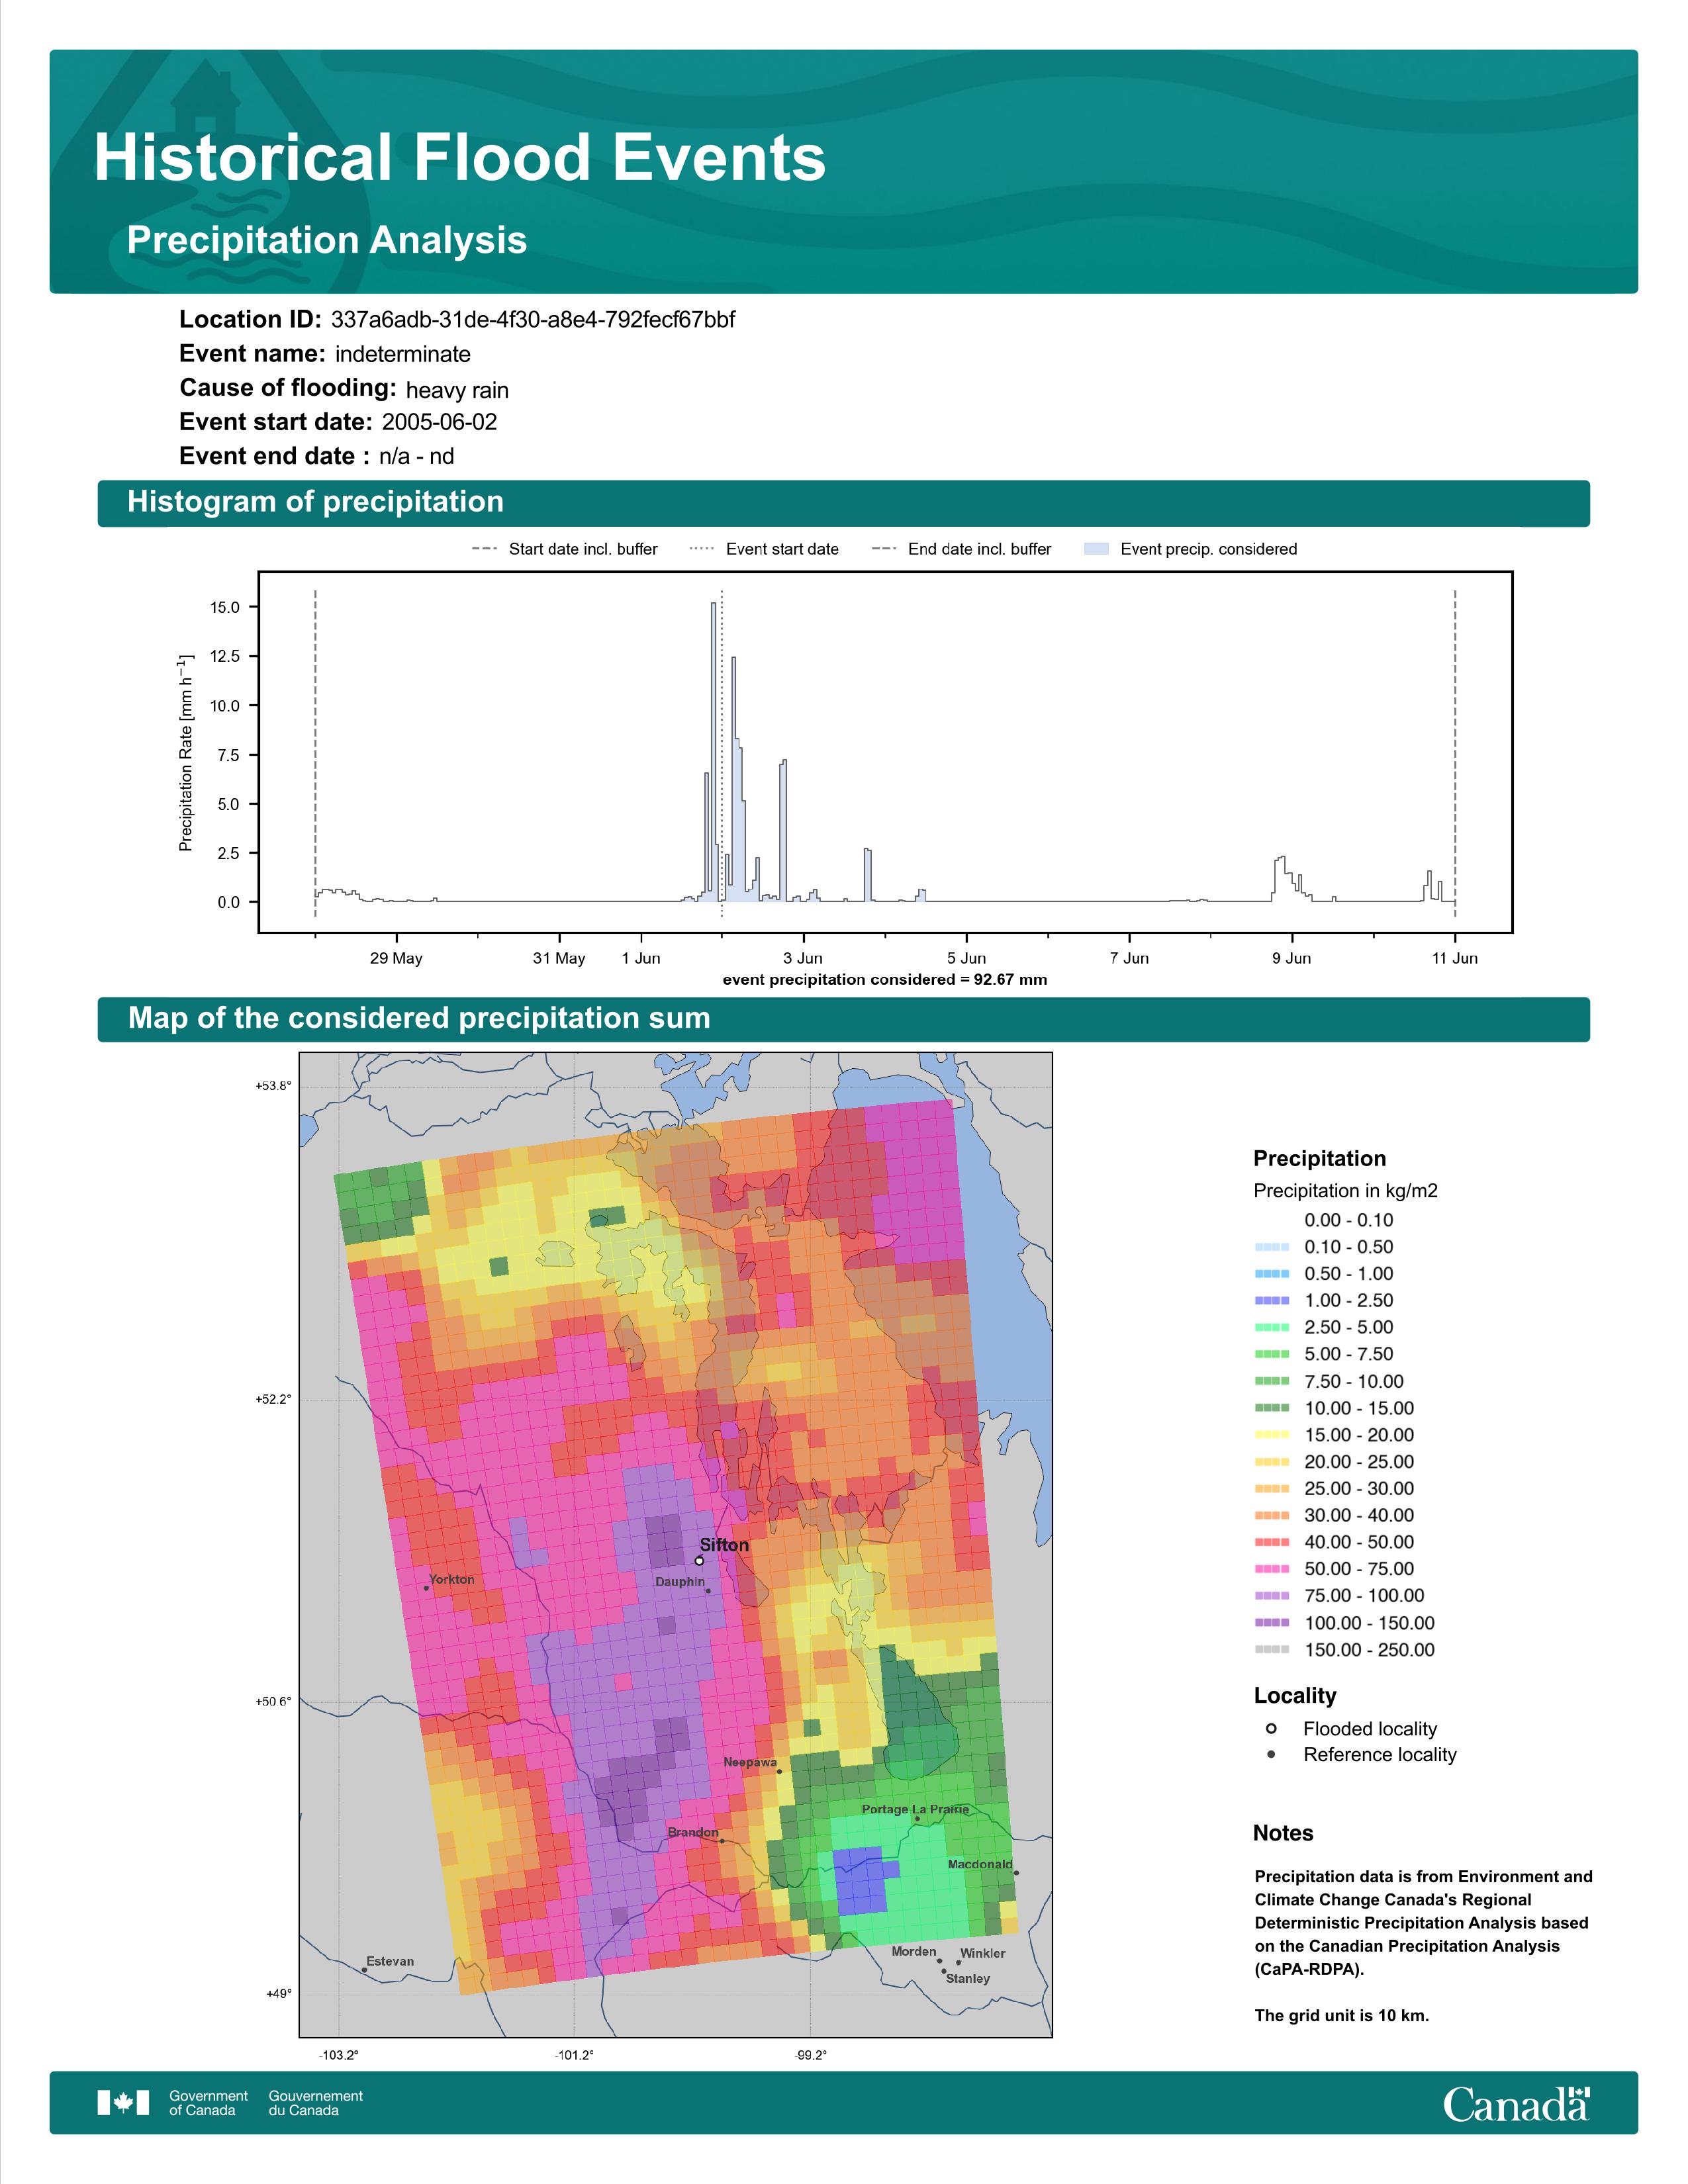Click the 15.0 y-axis tick label
1688x2184 pixels.
coord(225,607)
